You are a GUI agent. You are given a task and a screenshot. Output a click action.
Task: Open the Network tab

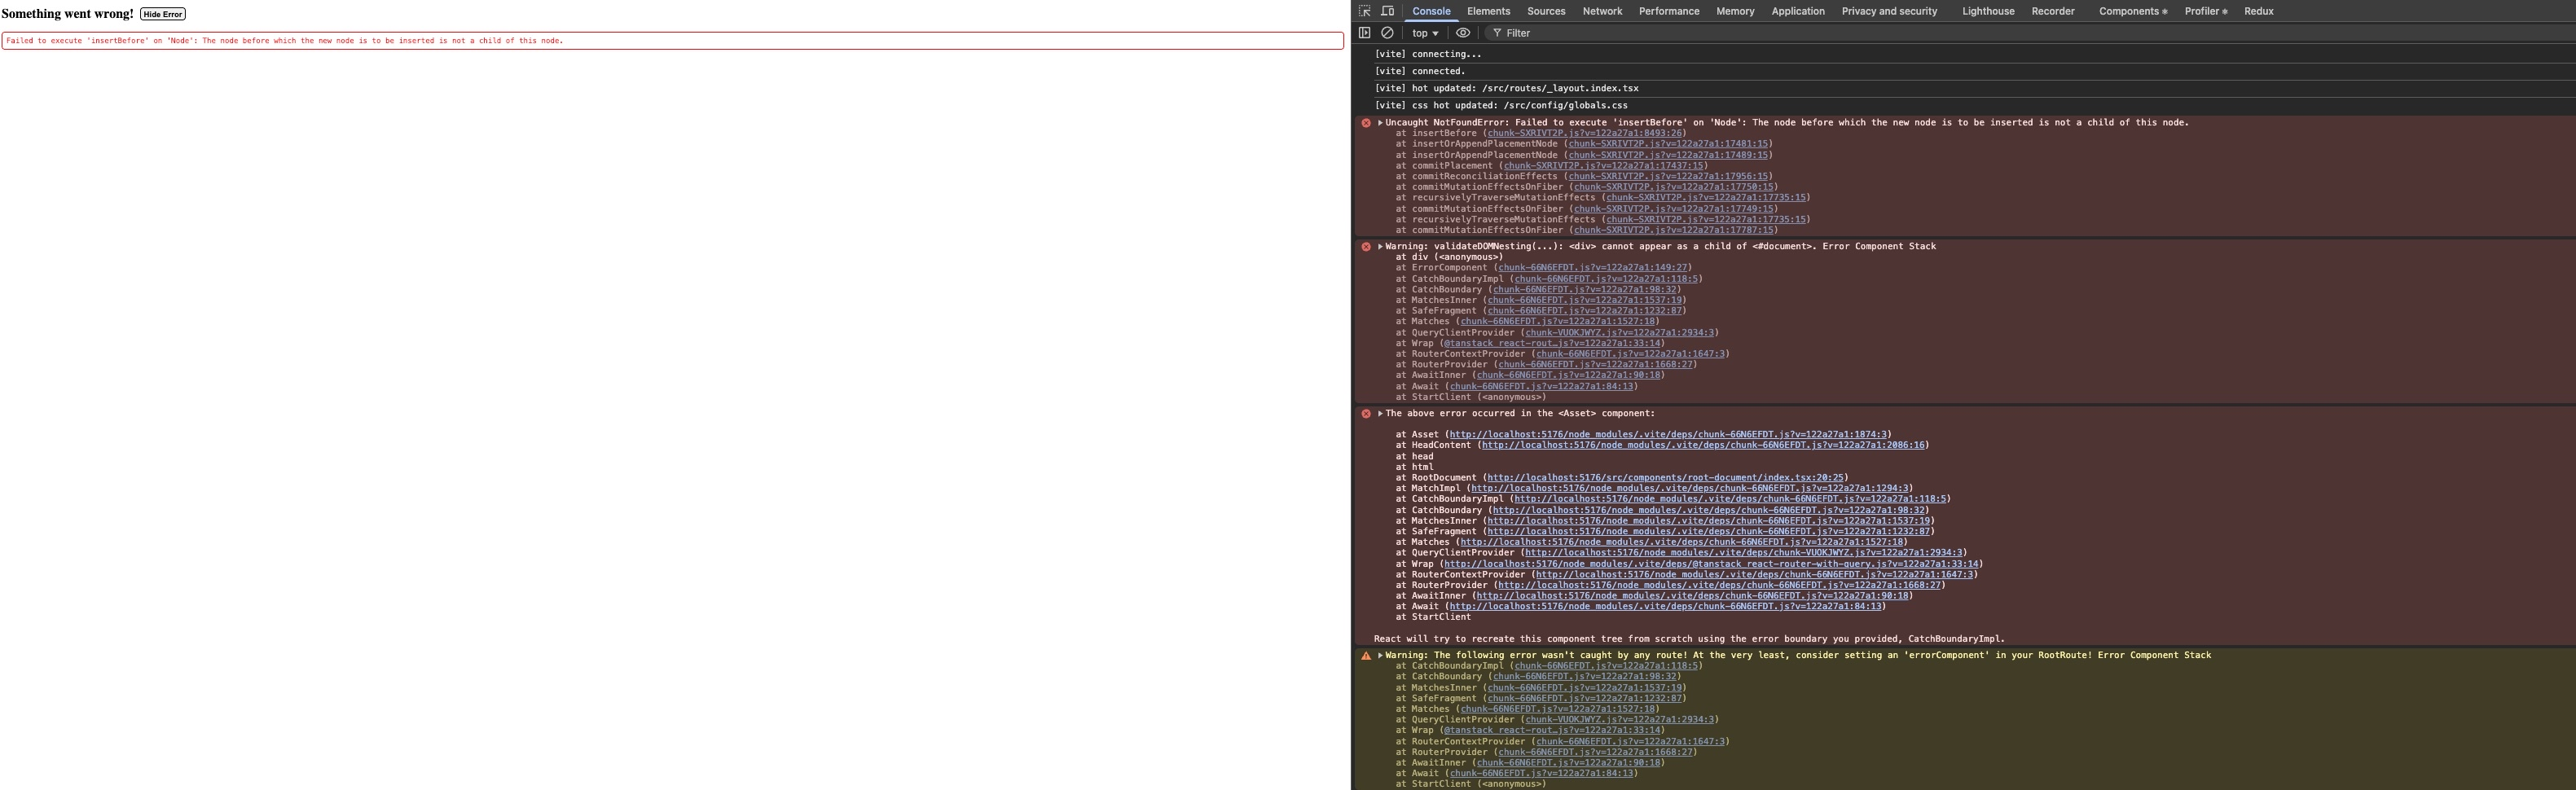pyautogui.click(x=1602, y=11)
